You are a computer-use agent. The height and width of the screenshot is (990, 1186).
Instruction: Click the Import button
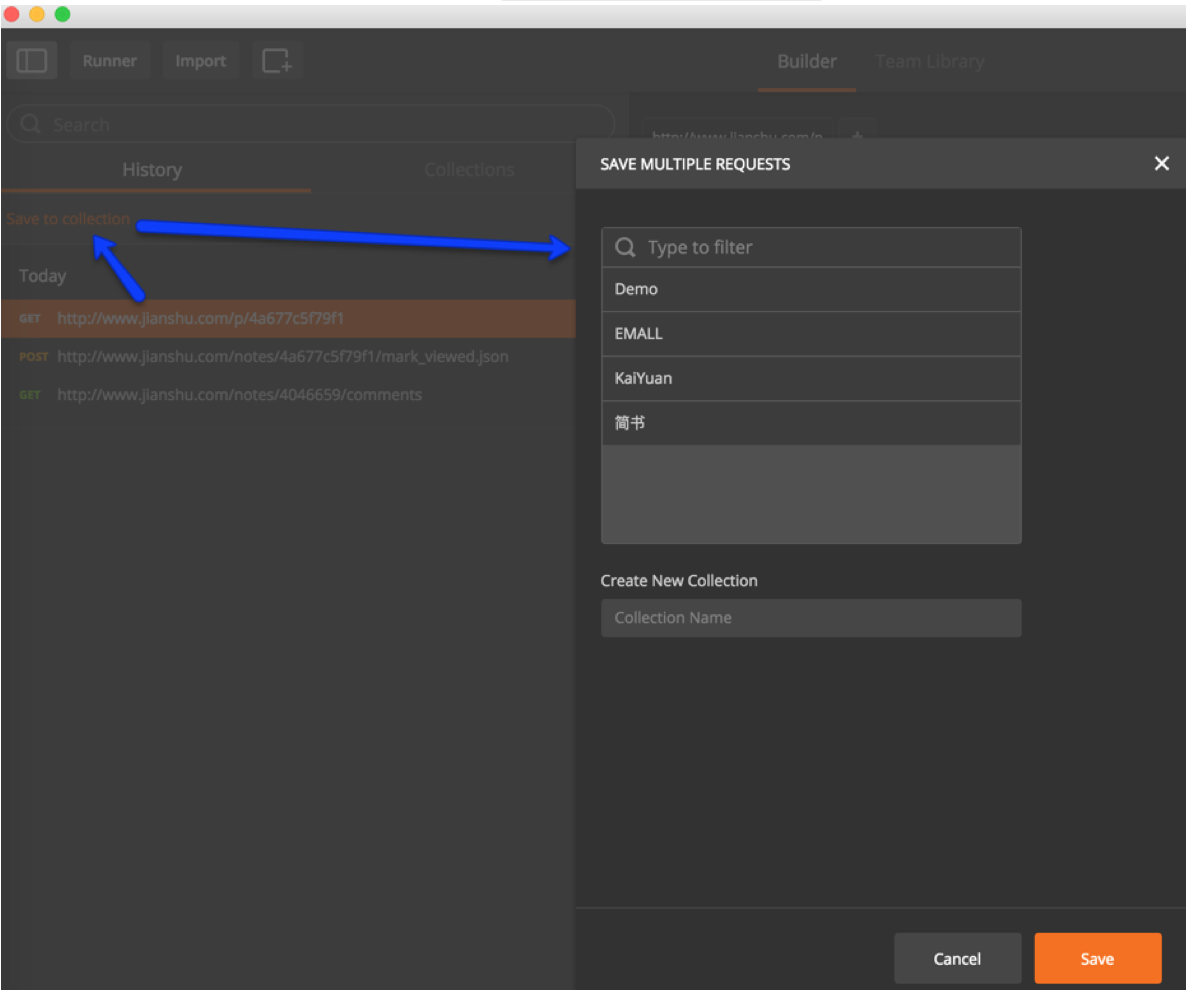[200, 61]
